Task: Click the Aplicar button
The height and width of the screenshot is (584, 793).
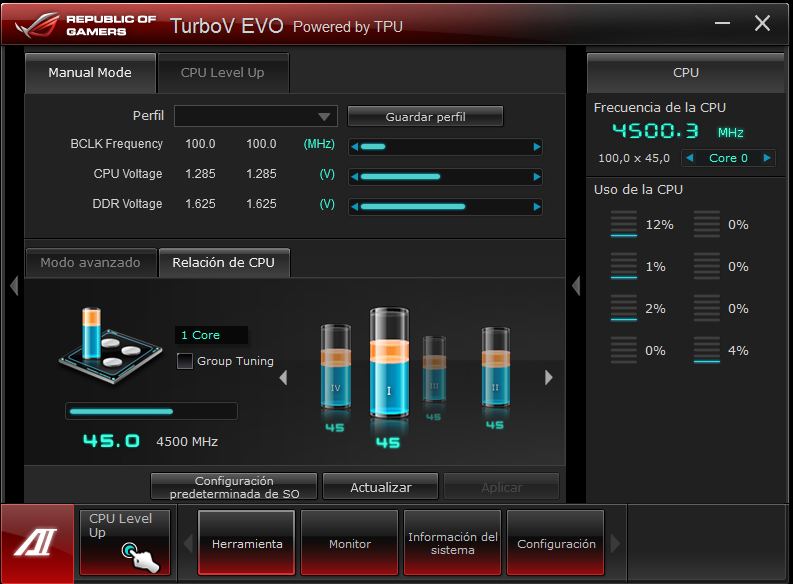Action: click(502, 487)
